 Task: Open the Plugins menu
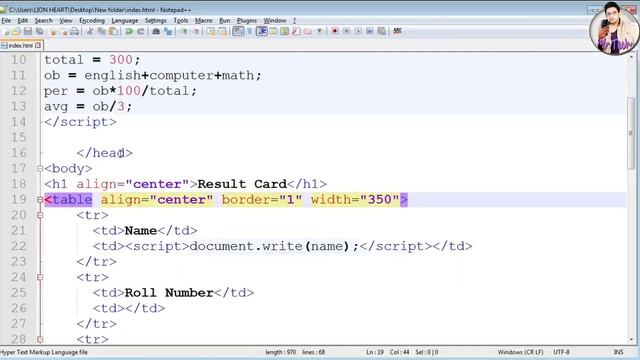pos(247,20)
